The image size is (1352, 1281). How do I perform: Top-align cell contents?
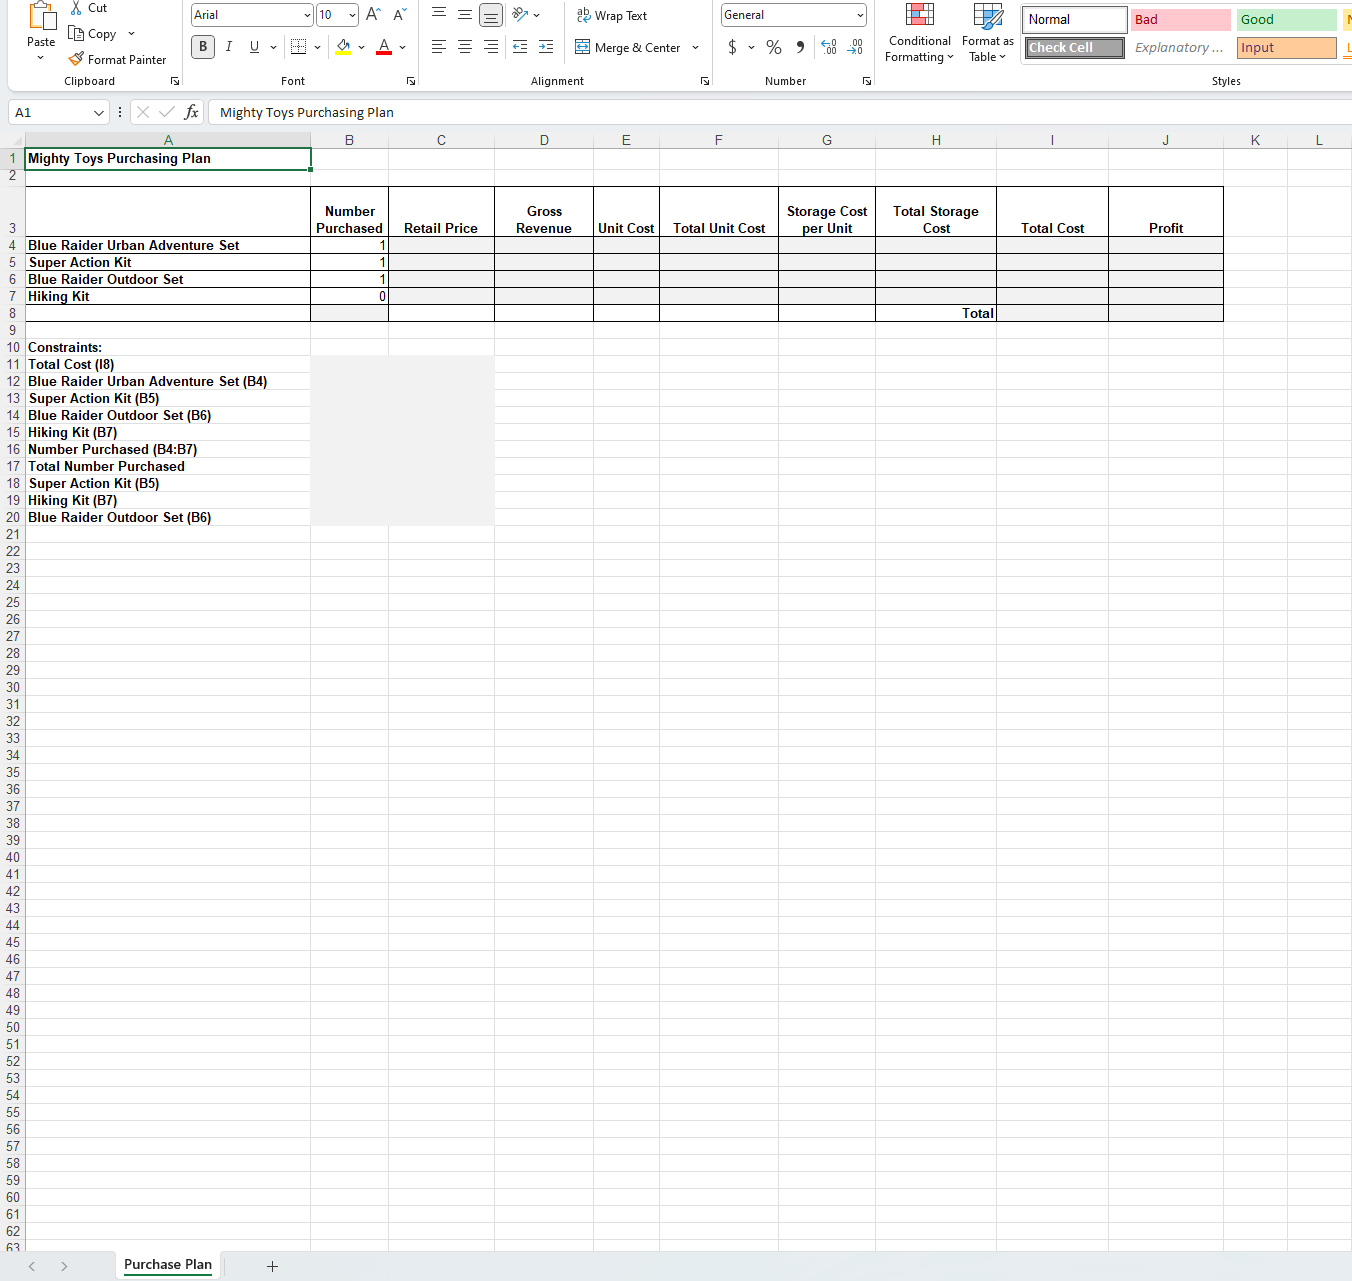[439, 15]
